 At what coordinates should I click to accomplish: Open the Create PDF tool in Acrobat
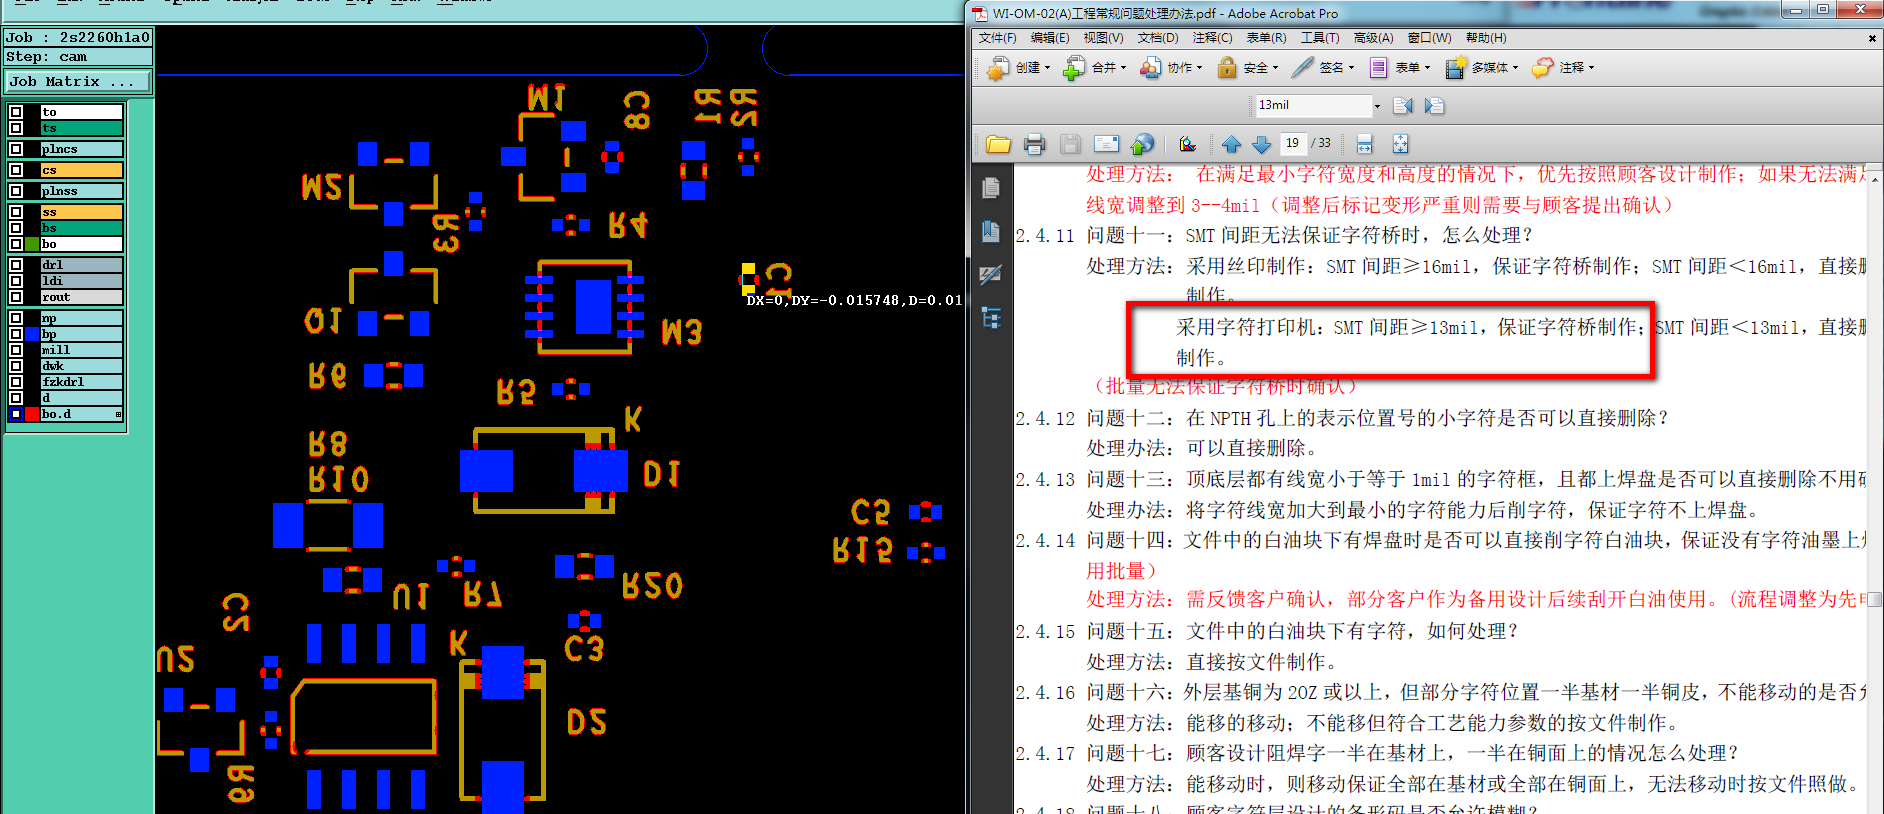pos(998,68)
